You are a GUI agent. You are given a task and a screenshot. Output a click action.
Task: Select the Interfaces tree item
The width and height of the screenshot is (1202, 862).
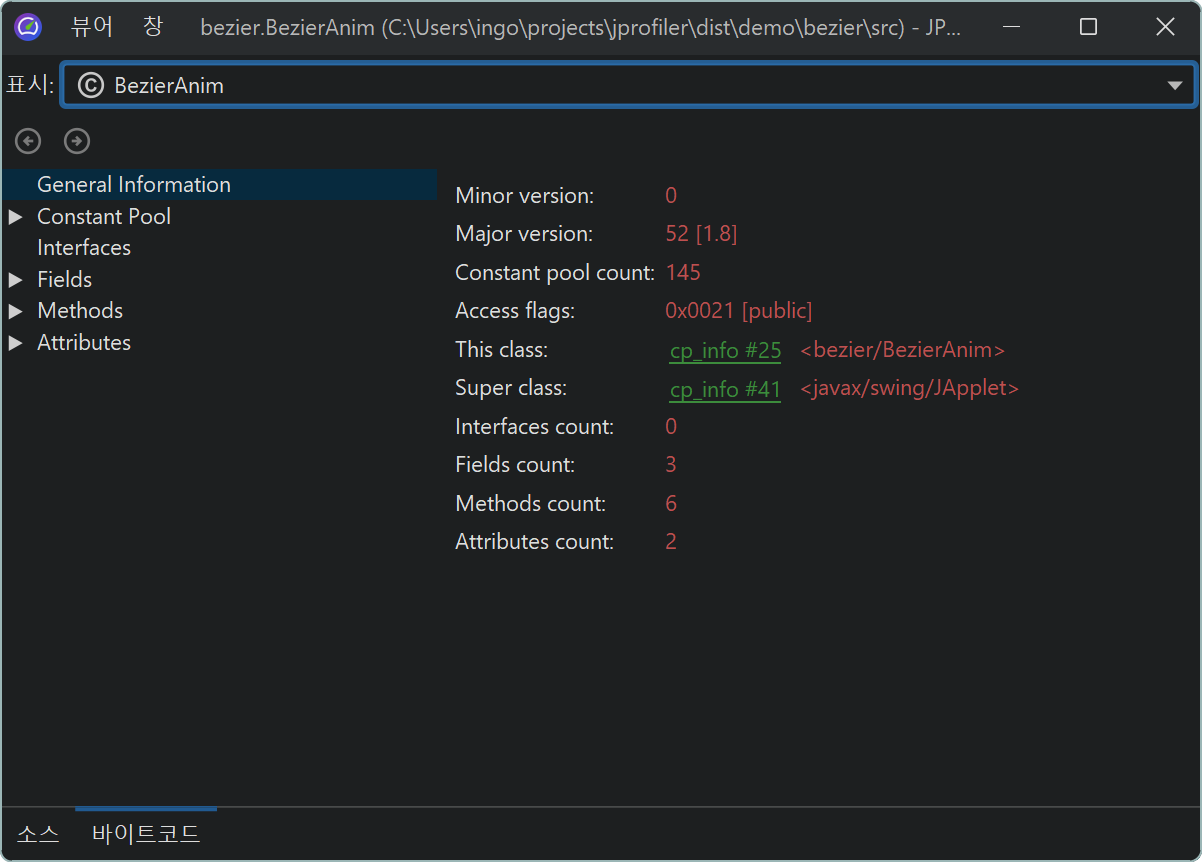(84, 248)
